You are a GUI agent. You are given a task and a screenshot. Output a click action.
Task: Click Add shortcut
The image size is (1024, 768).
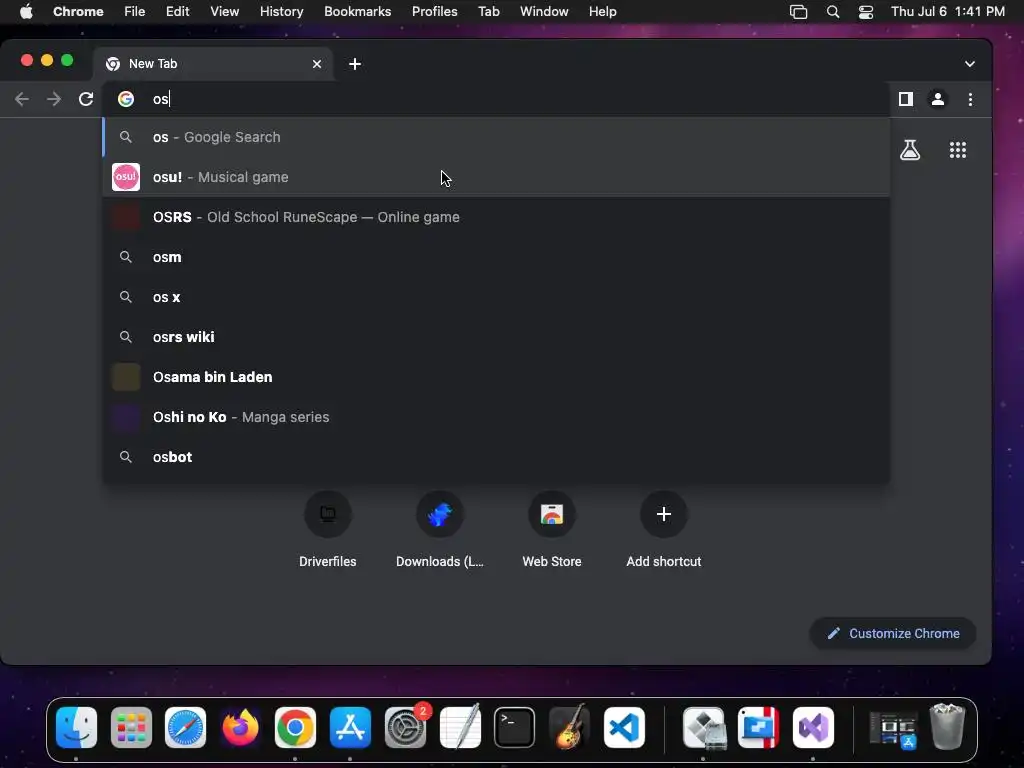(664, 530)
